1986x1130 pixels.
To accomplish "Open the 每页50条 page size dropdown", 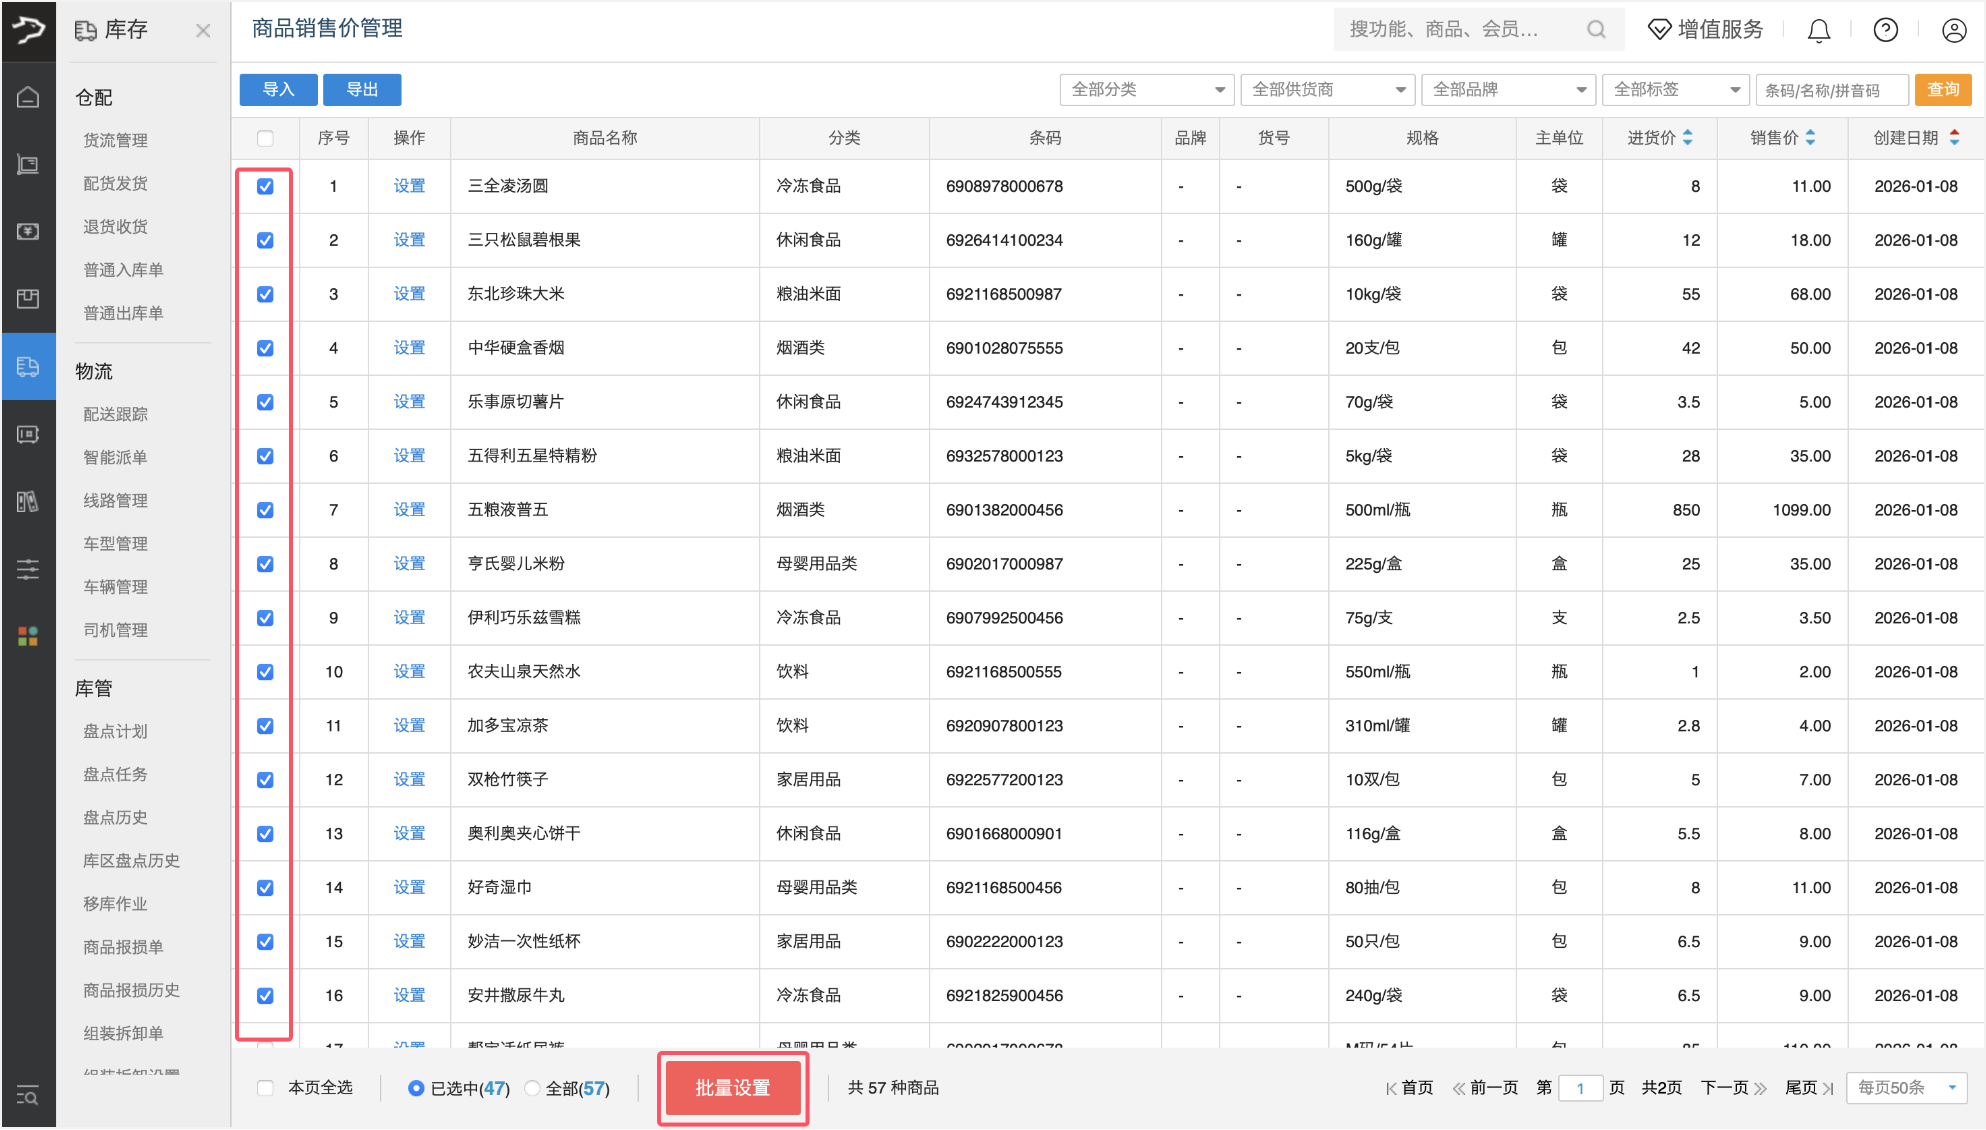I will tap(1906, 1088).
